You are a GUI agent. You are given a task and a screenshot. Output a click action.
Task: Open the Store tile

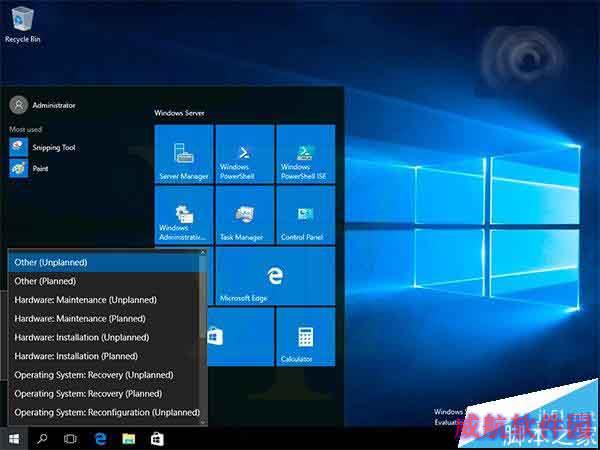pos(241,337)
